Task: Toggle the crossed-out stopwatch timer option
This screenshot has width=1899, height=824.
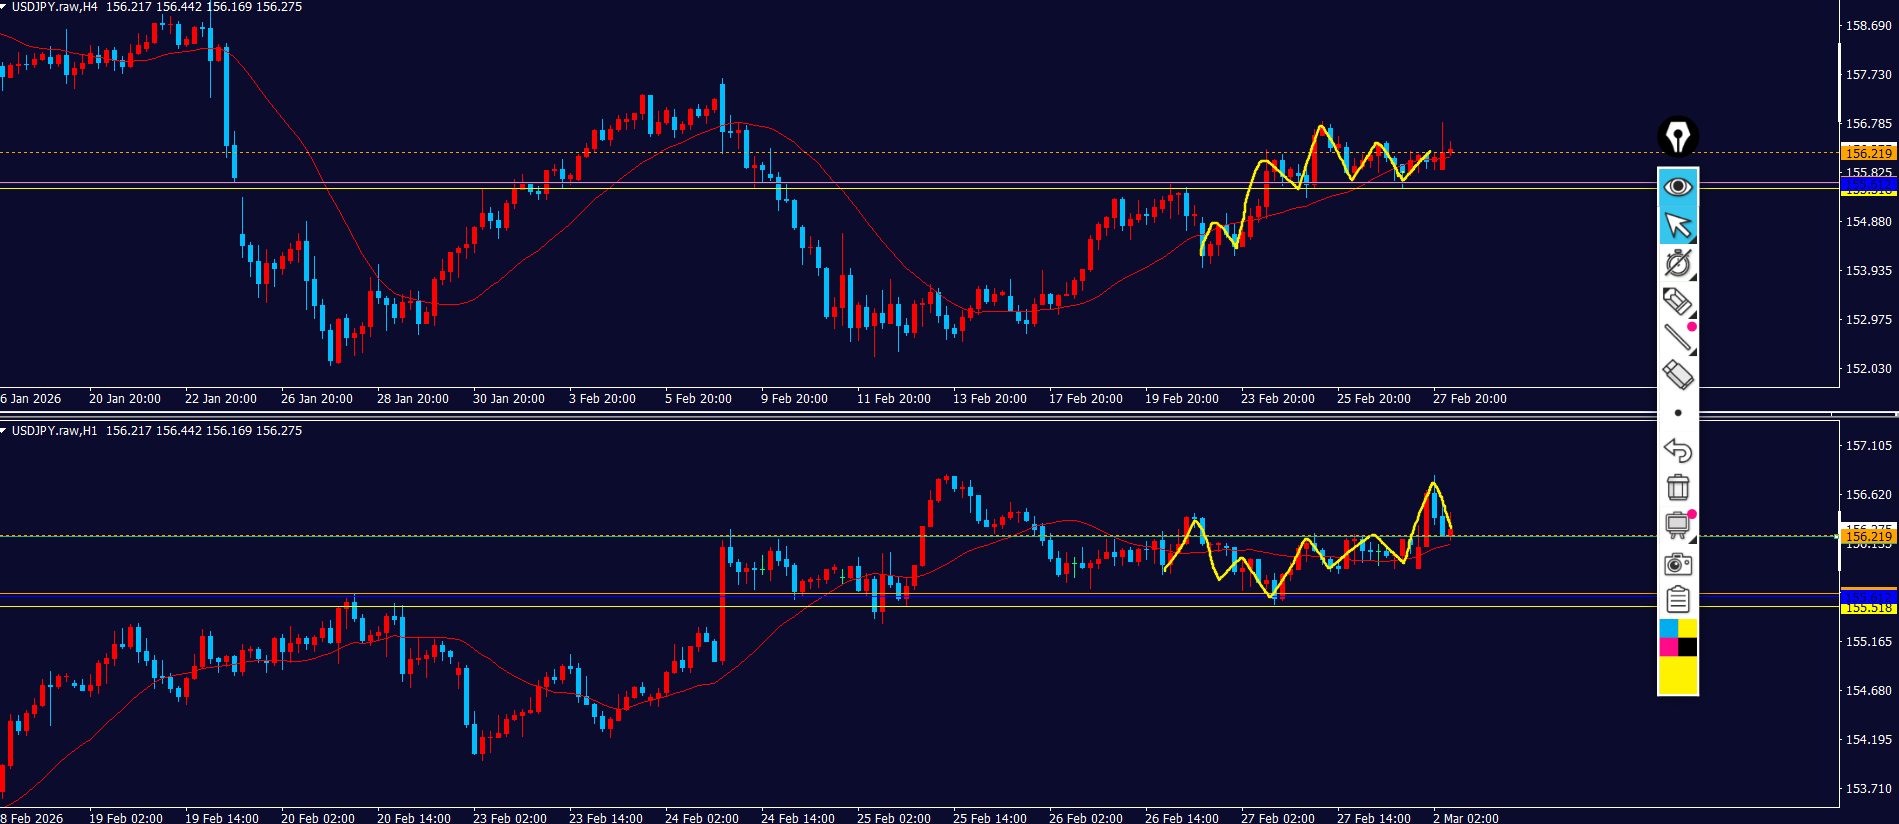Action: point(1677,263)
